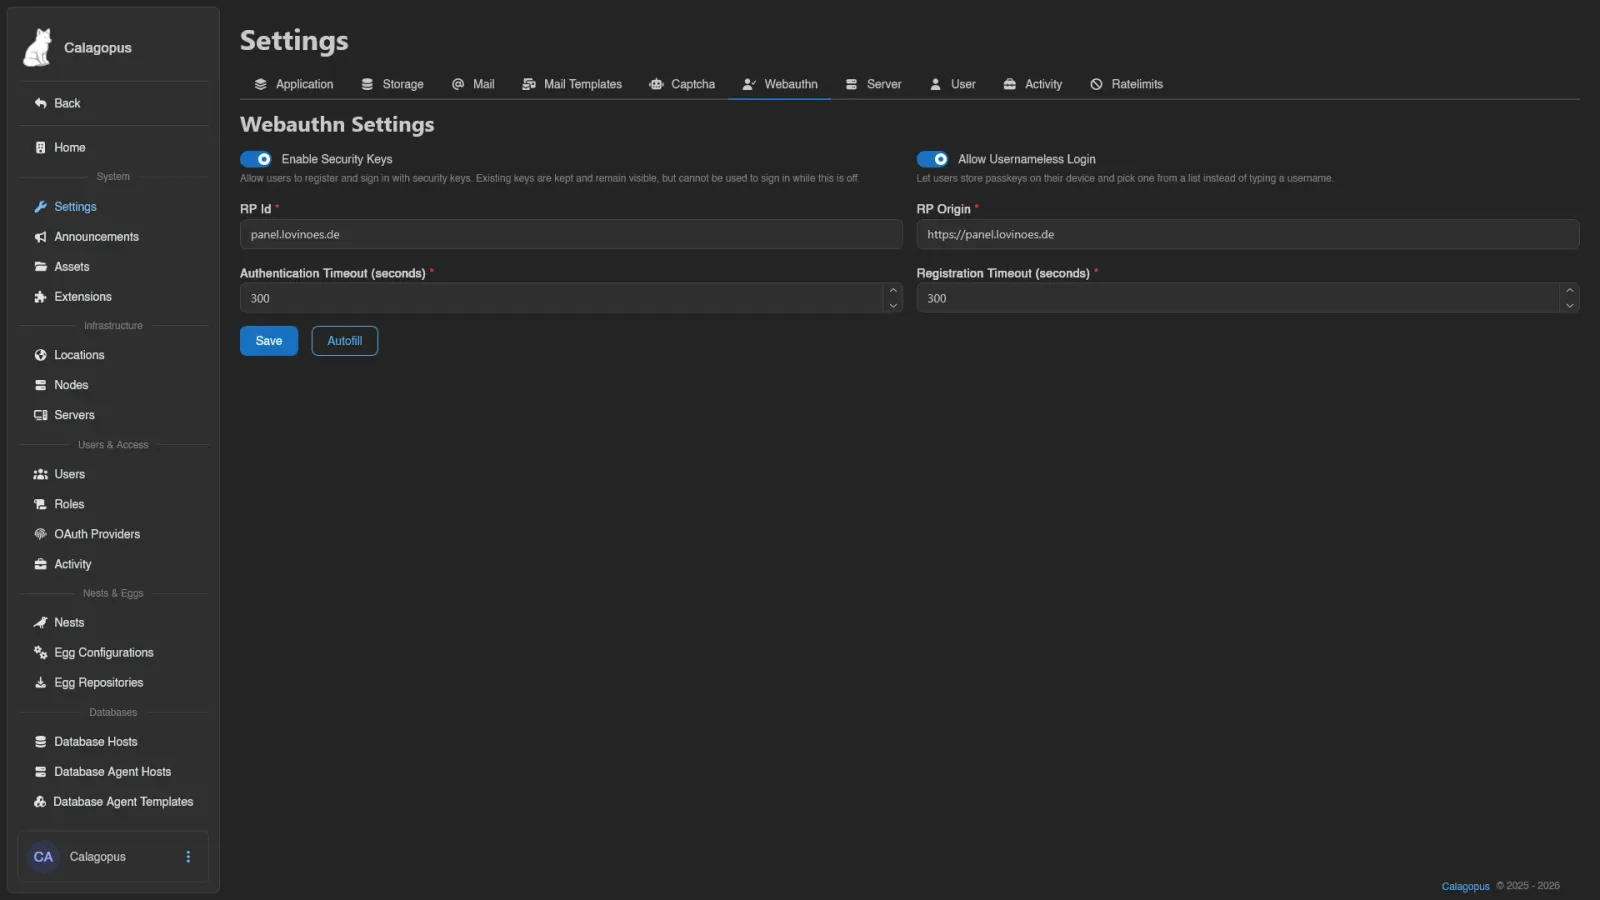Switch to the Mail Templates tab
The width and height of the screenshot is (1600, 900).
572,84
